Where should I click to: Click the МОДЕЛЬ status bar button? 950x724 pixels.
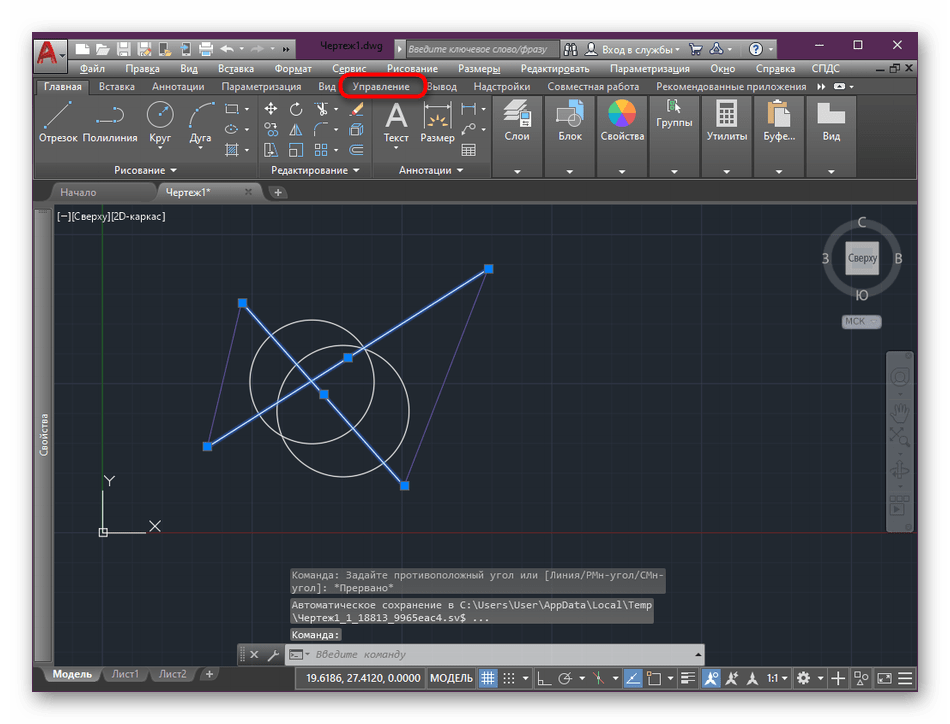(451, 679)
